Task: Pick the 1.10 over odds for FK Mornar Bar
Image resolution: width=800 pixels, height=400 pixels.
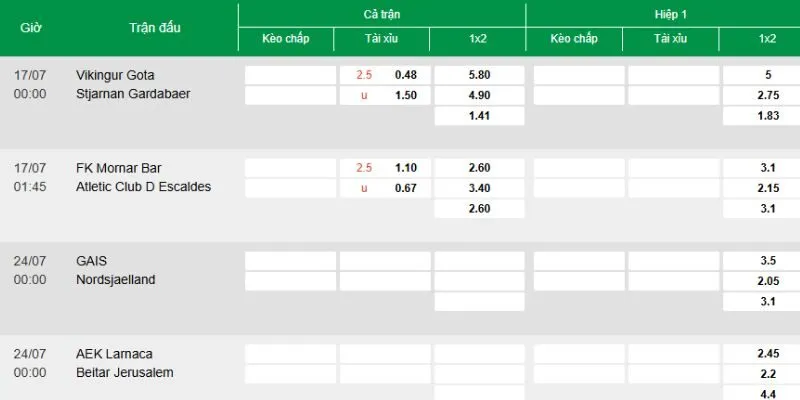Action: click(x=406, y=168)
